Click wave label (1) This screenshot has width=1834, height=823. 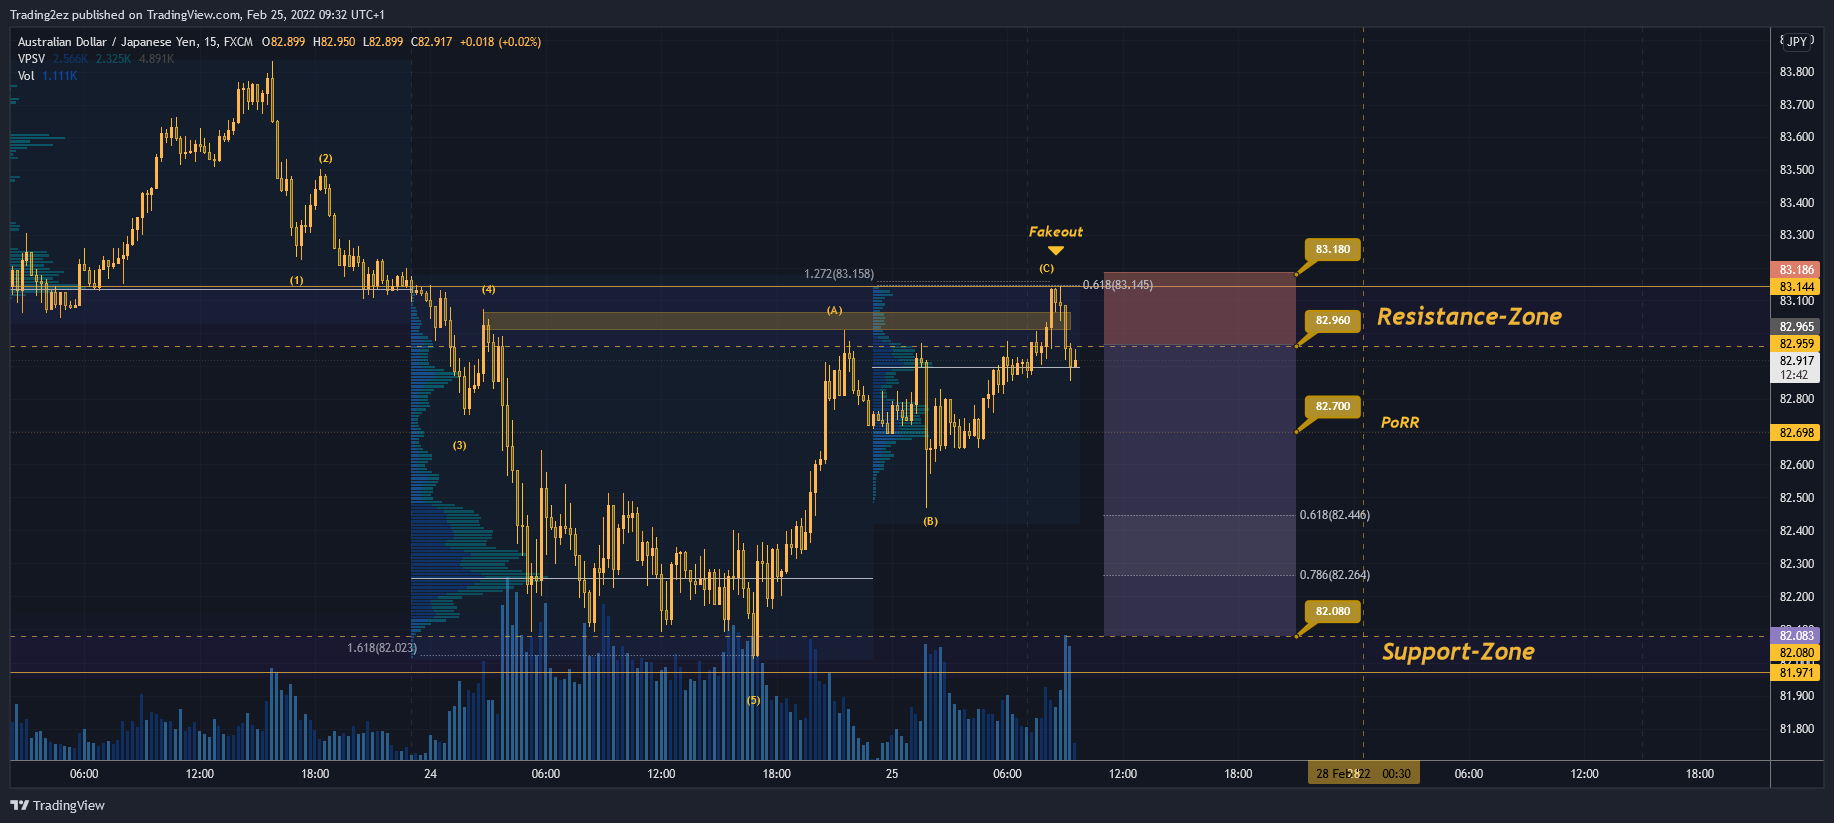coord(297,281)
